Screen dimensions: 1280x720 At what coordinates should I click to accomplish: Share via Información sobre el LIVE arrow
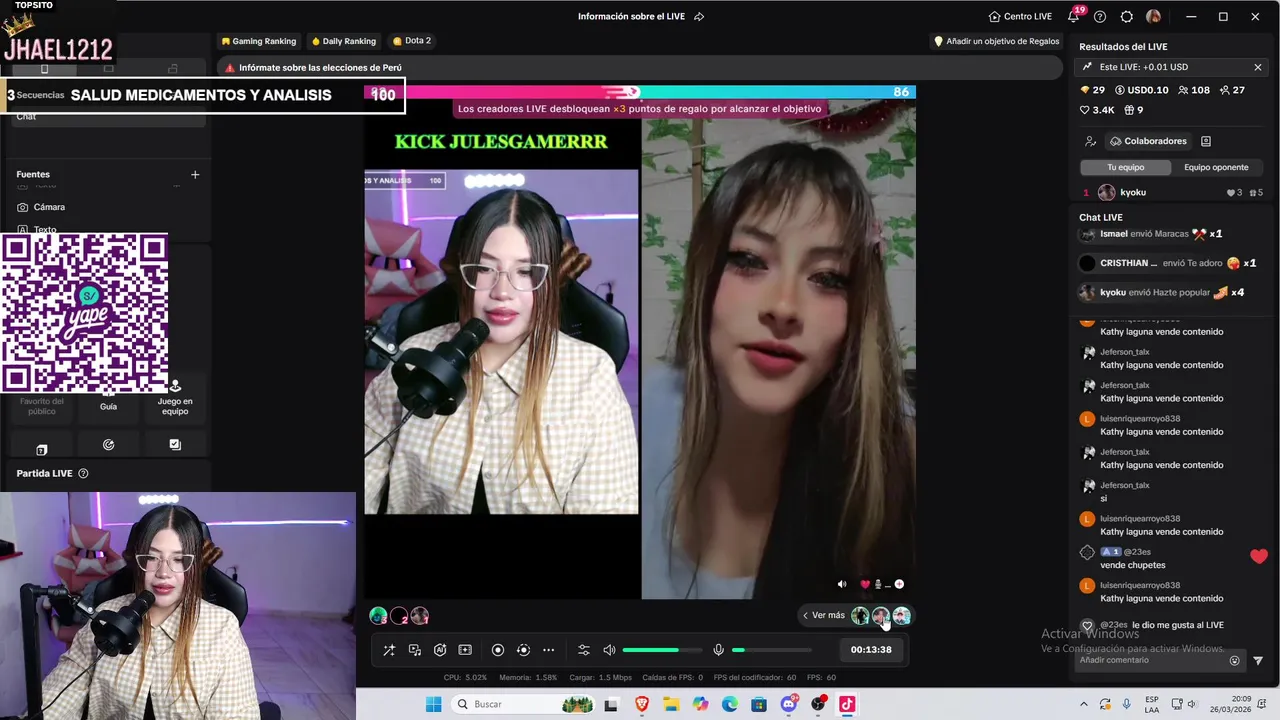(699, 16)
